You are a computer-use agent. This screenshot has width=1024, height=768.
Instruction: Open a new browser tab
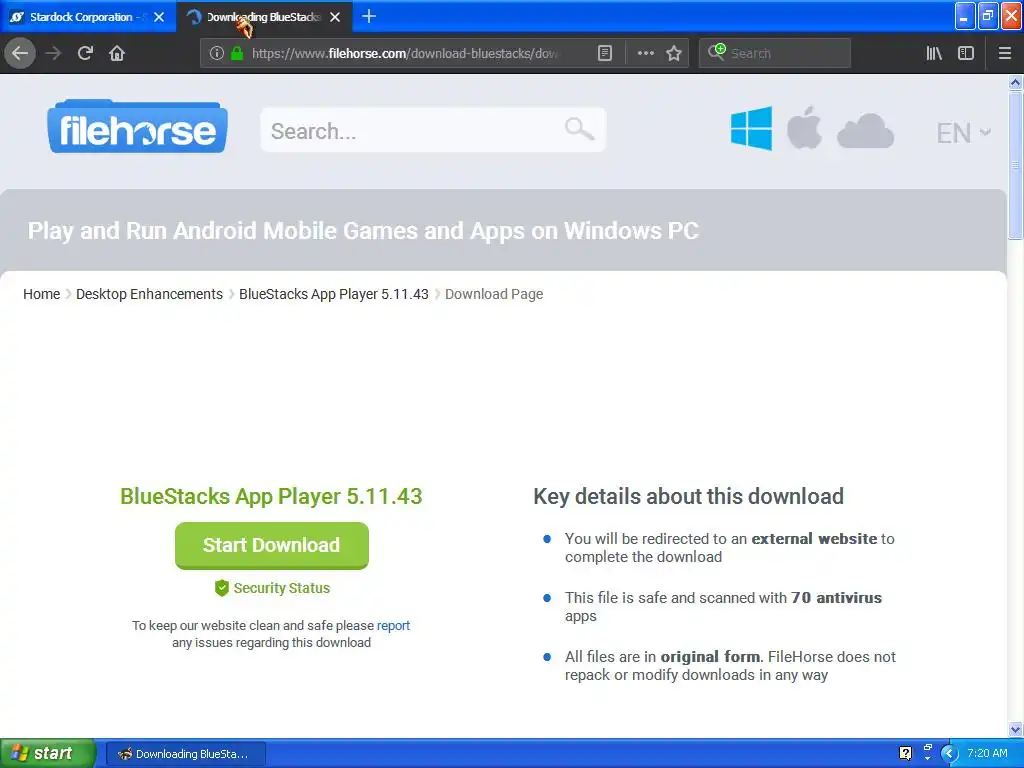coord(368,16)
